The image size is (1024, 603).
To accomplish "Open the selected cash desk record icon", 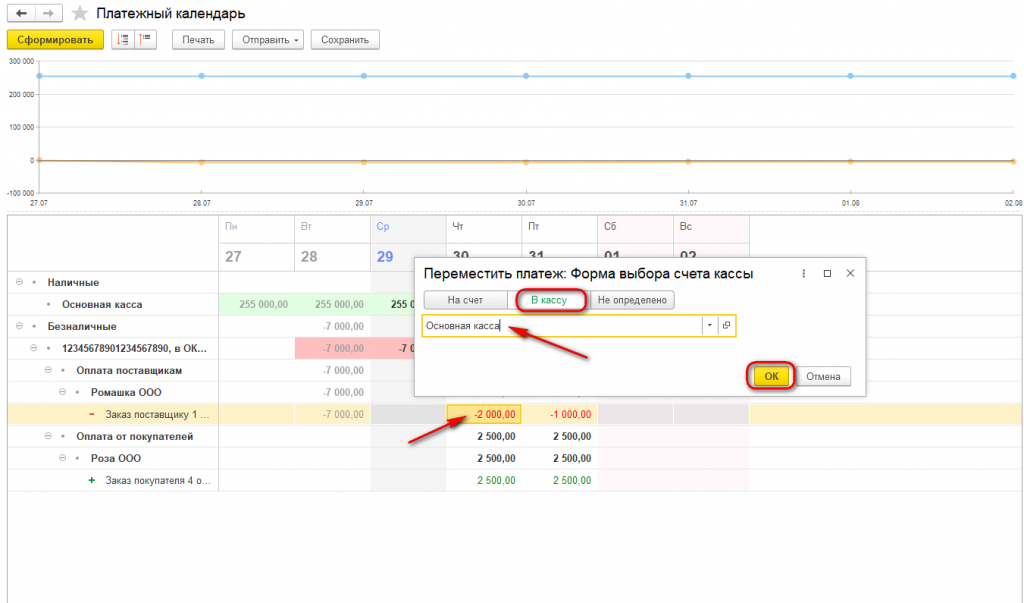I will coord(726,325).
